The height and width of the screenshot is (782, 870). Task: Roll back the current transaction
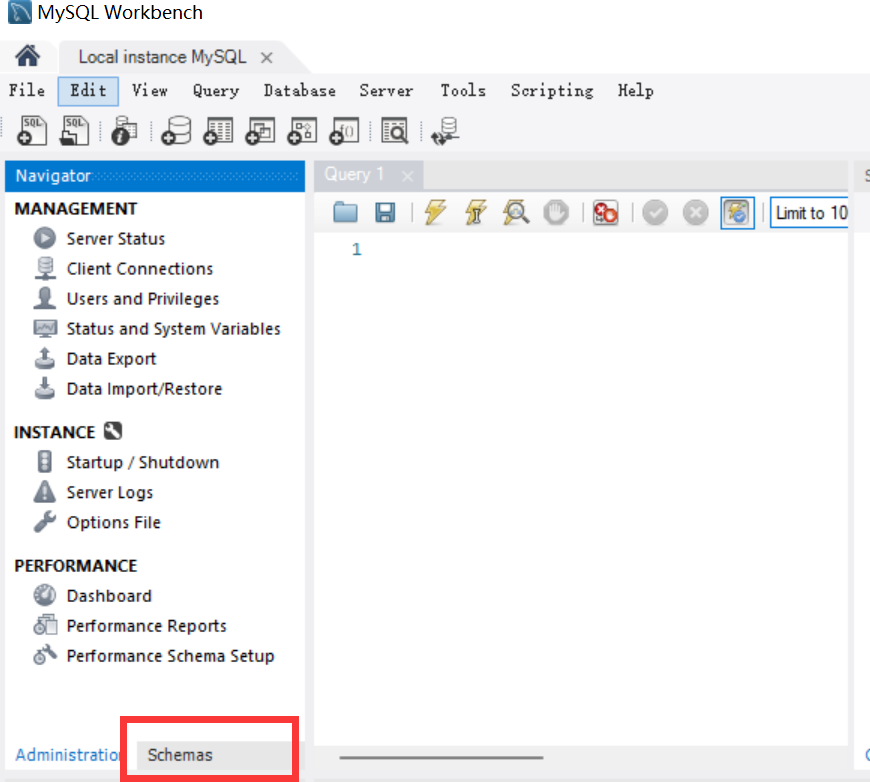tap(695, 213)
